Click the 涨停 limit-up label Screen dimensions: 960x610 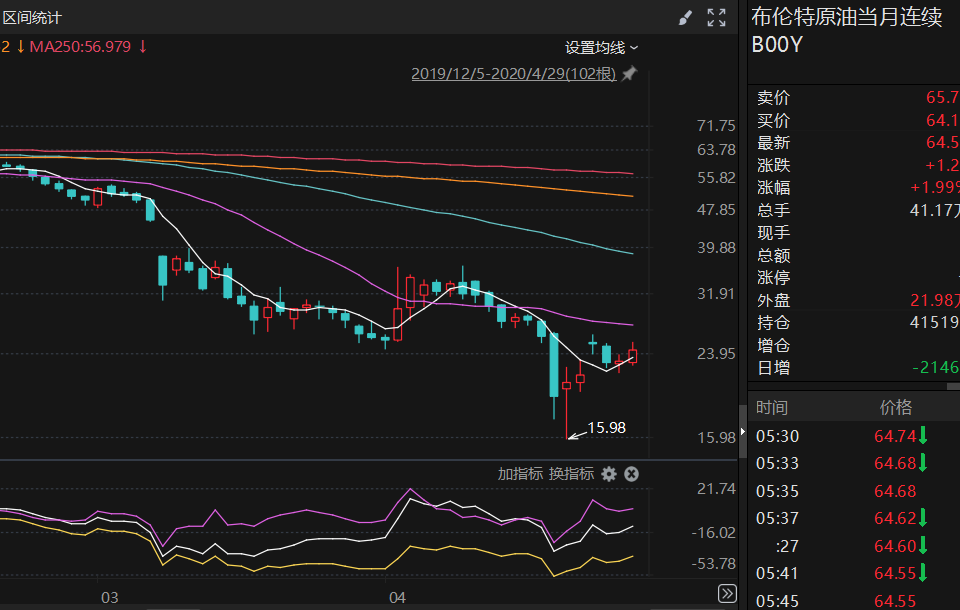click(x=774, y=277)
